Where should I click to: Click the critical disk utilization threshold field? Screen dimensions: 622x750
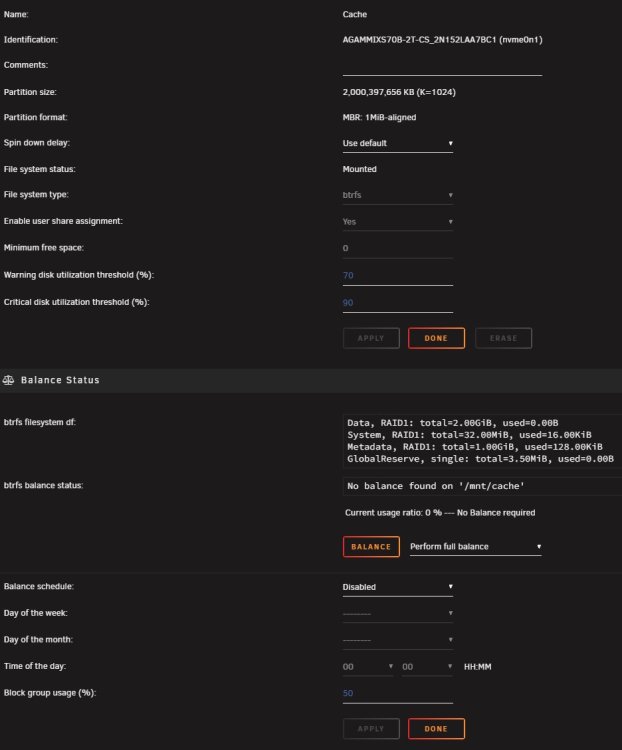398,303
